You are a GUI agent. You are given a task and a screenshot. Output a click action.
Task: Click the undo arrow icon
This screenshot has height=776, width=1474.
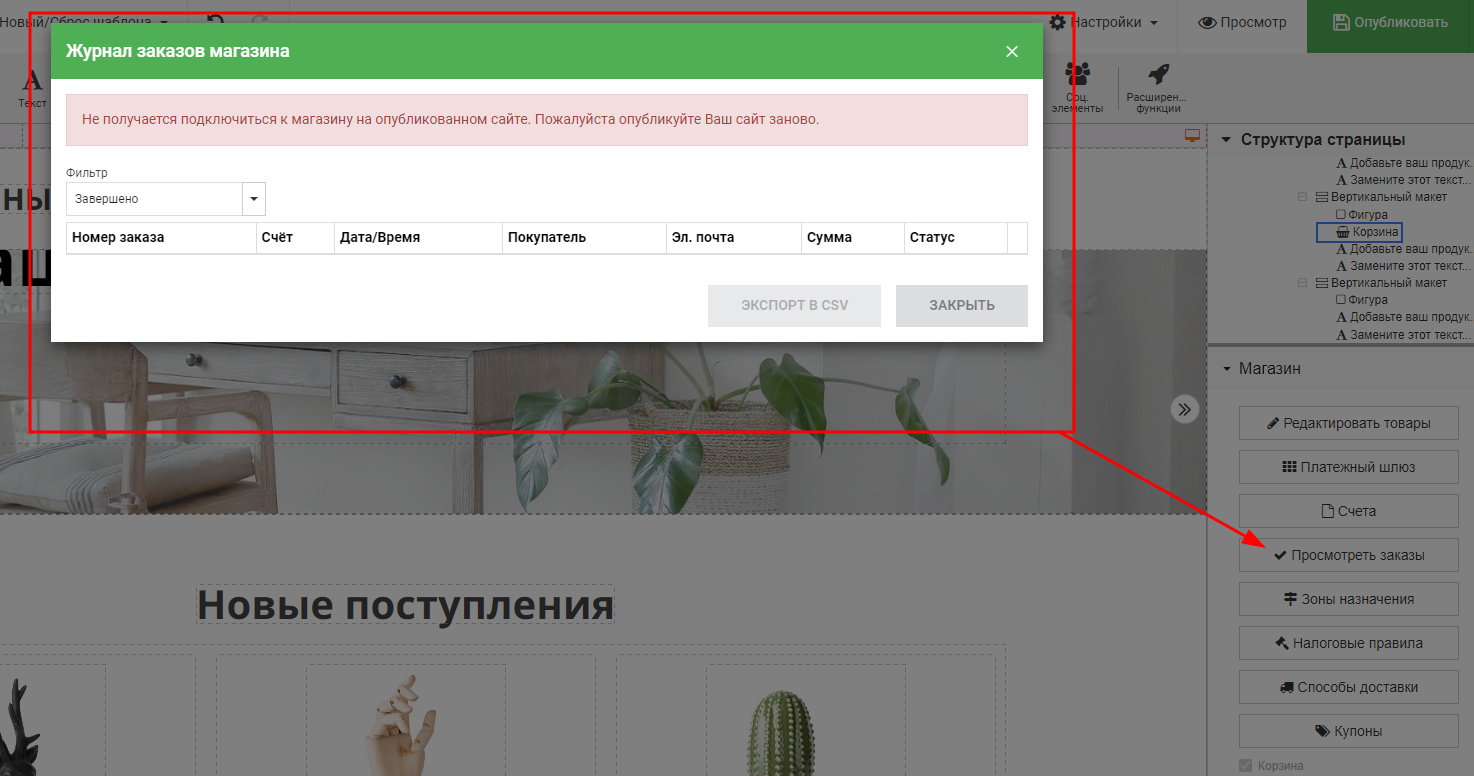point(216,22)
